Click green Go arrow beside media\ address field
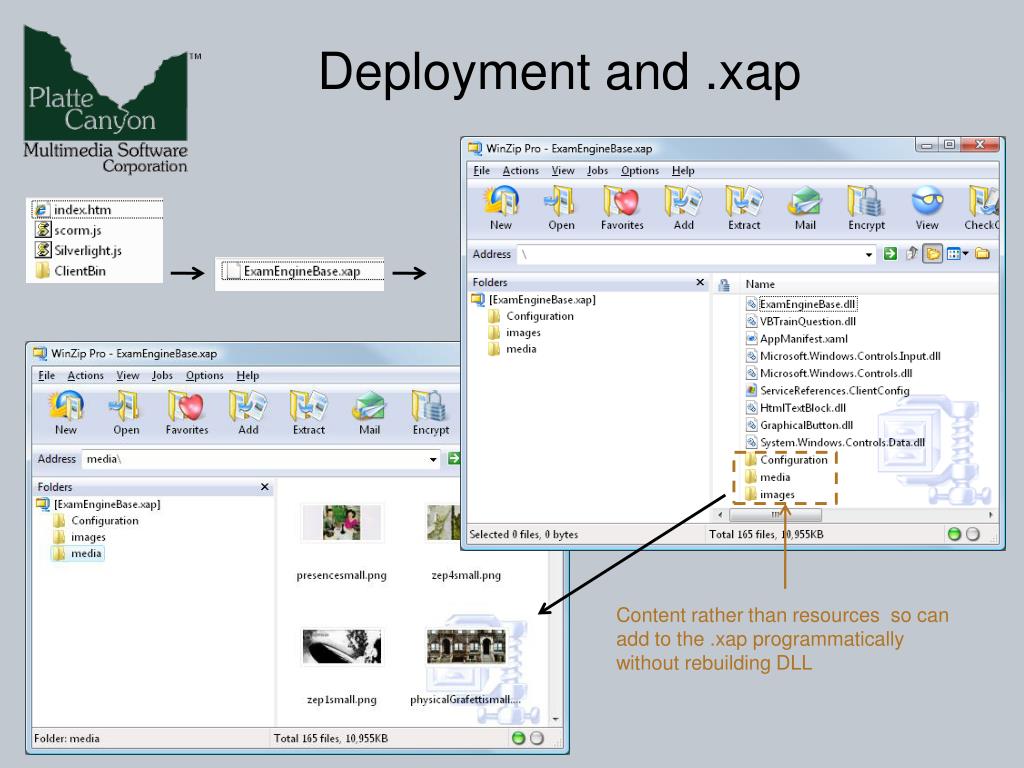1024x768 pixels. 454,458
